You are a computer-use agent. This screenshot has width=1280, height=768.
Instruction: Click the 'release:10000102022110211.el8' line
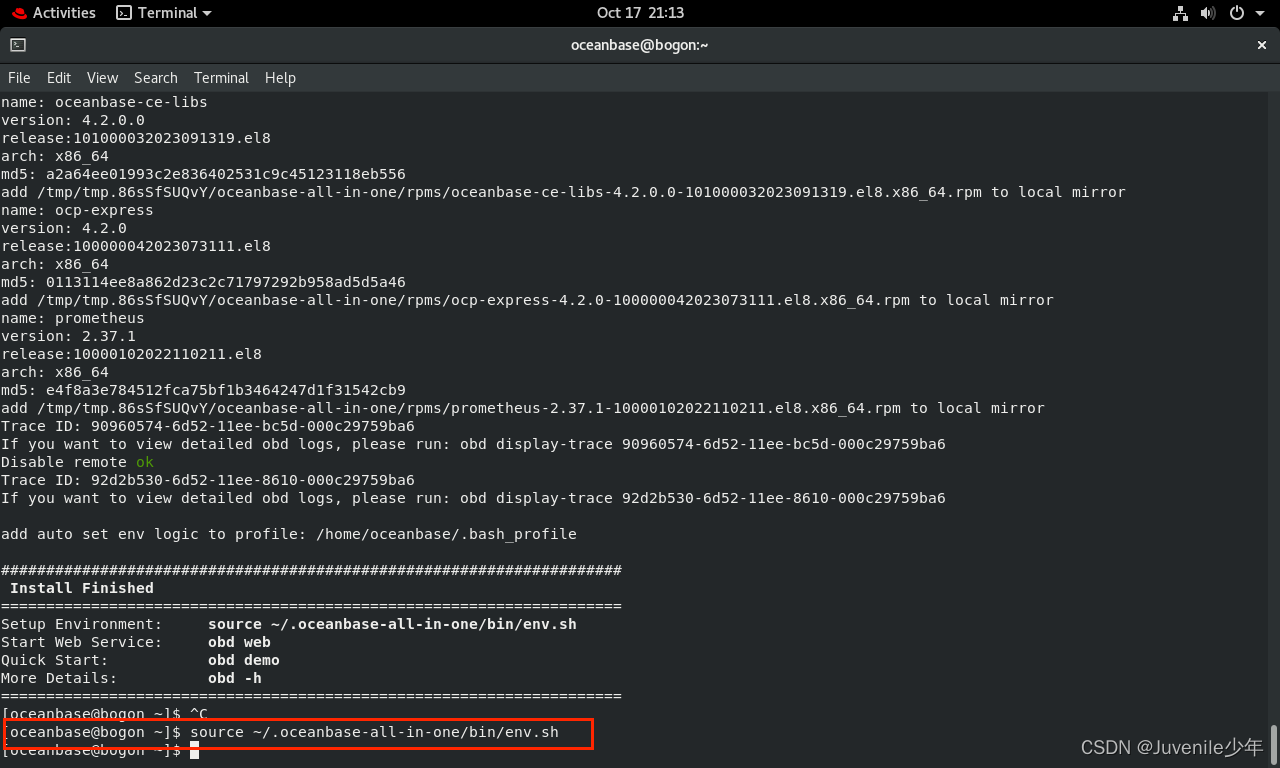tap(131, 354)
